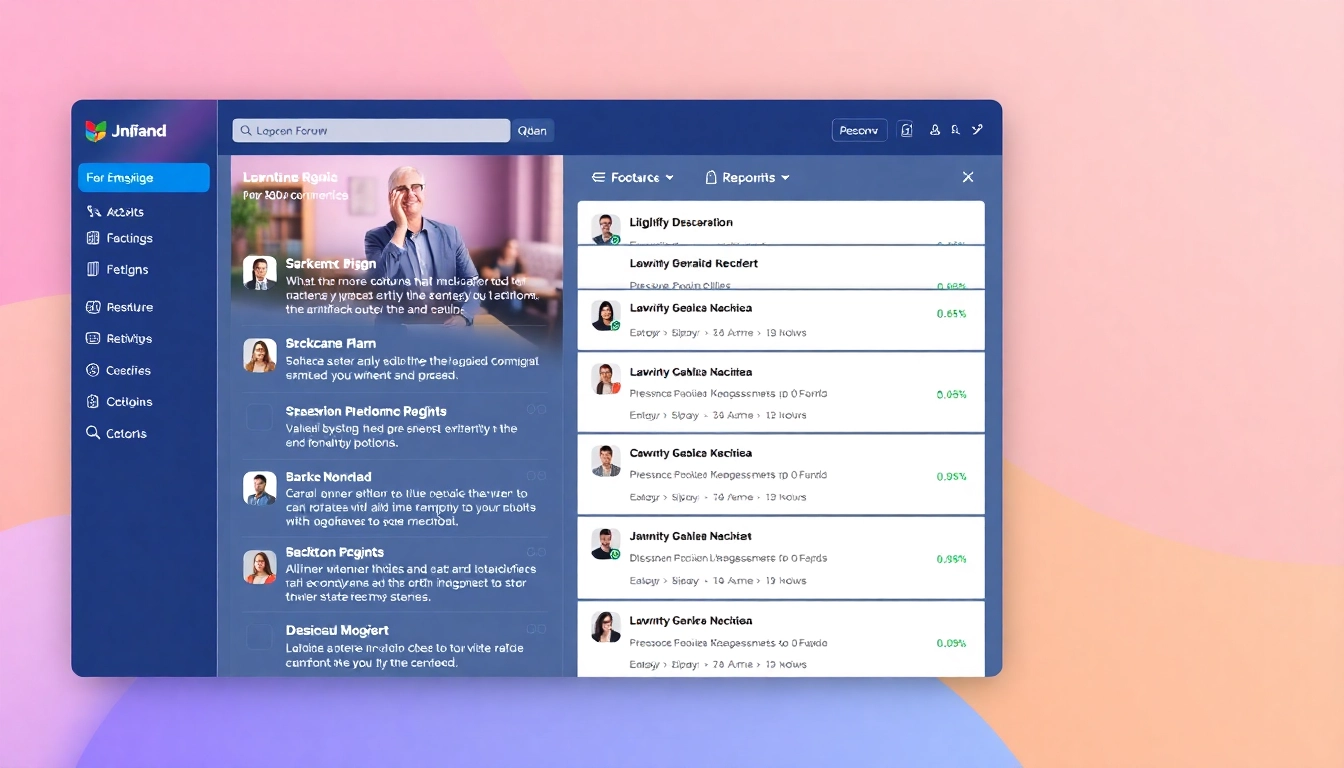Click the Barke Nondad avatar

pos(260,488)
